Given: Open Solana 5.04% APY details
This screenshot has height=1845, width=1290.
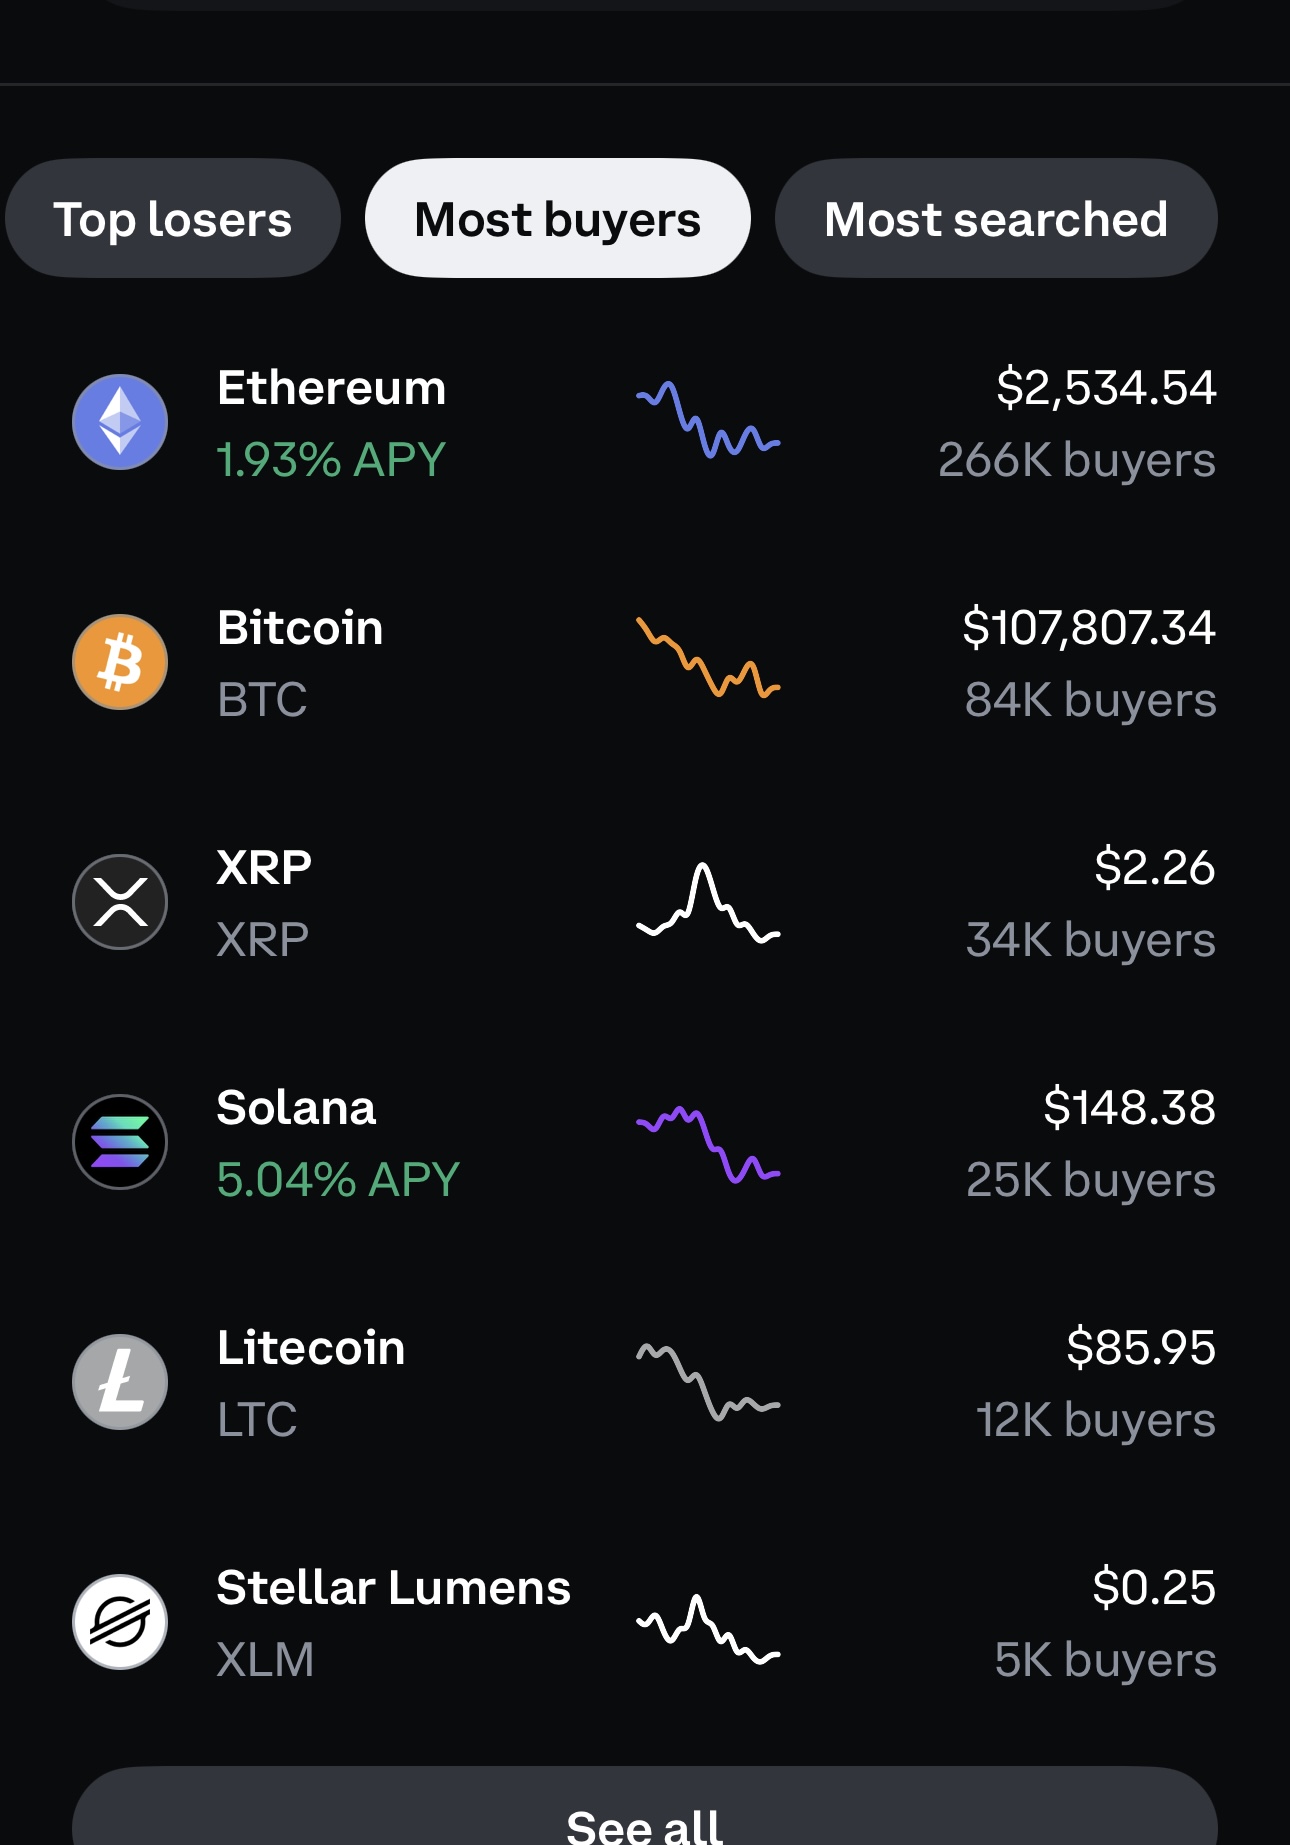Looking at the screenshot, I should click(338, 1180).
